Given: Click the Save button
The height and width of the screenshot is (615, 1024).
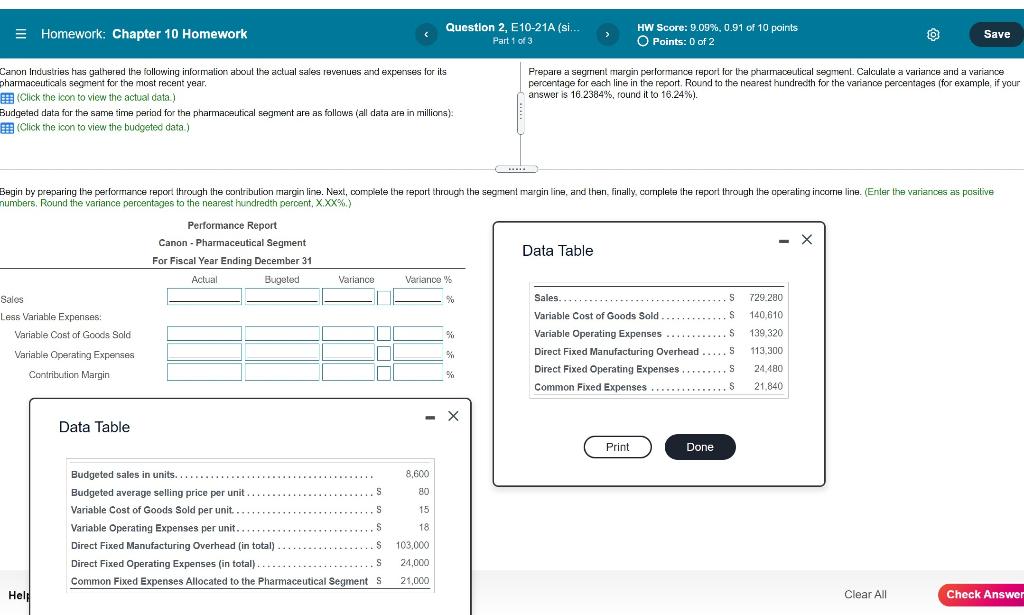Looking at the screenshot, I should tap(997, 34).
